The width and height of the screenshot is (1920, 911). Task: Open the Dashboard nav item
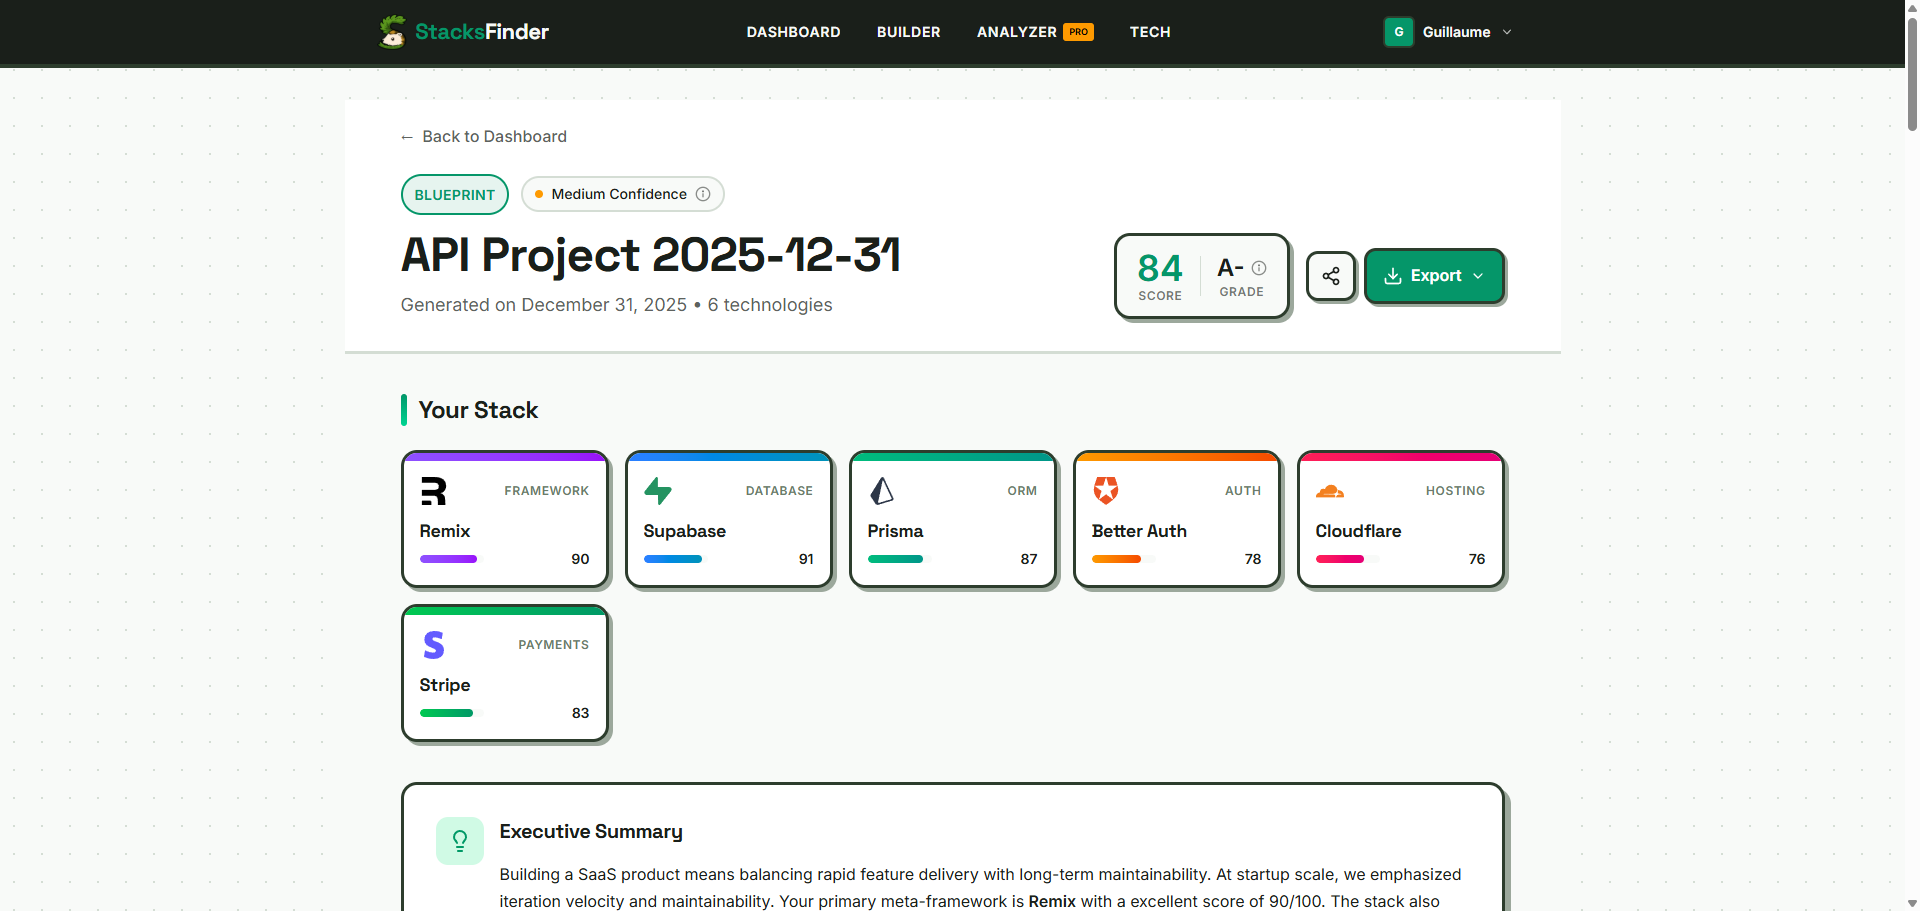[x=793, y=32]
